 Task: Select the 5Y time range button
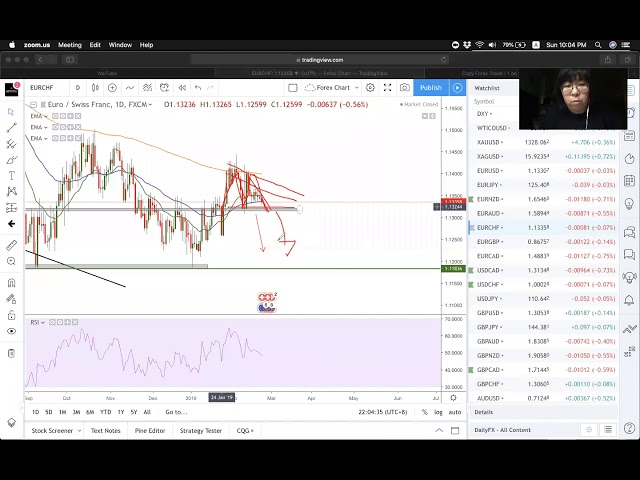tap(134, 412)
